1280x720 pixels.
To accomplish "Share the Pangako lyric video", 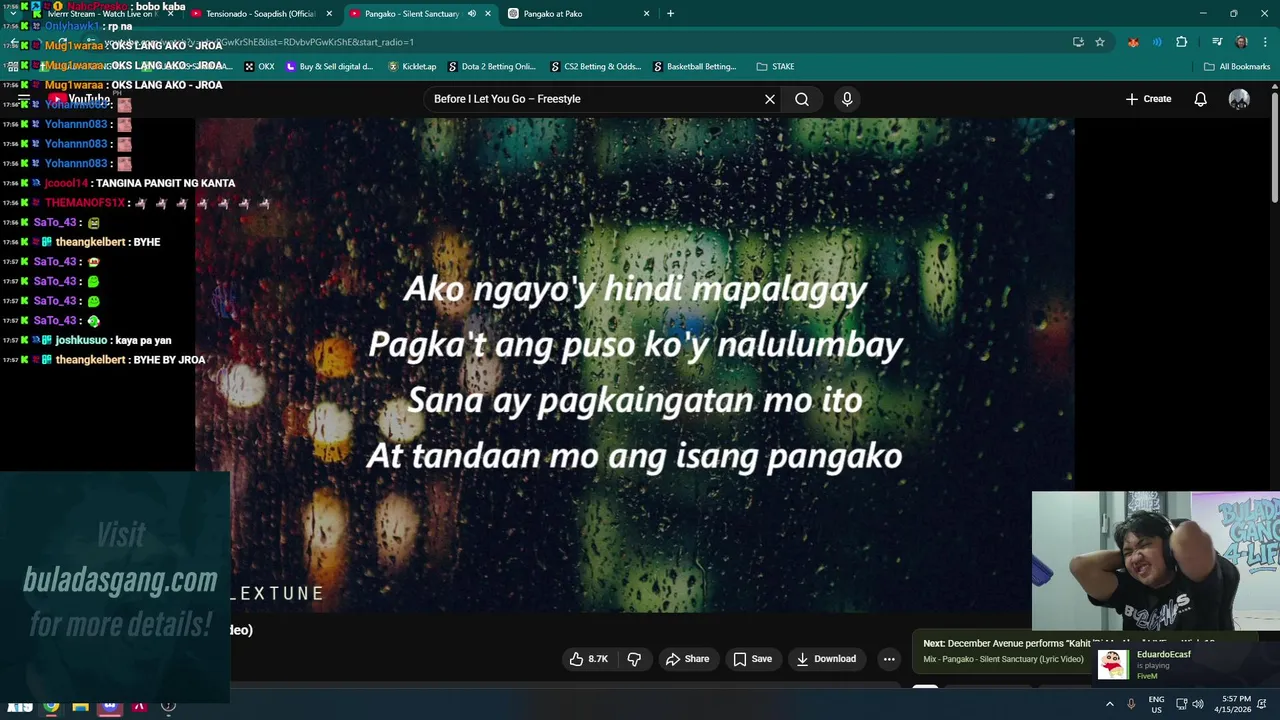I will (x=687, y=659).
